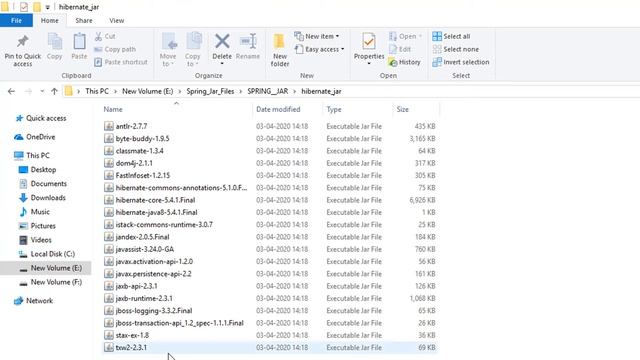Click the Properties icon
This screenshot has width=640, height=360.
[x=369, y=42]
